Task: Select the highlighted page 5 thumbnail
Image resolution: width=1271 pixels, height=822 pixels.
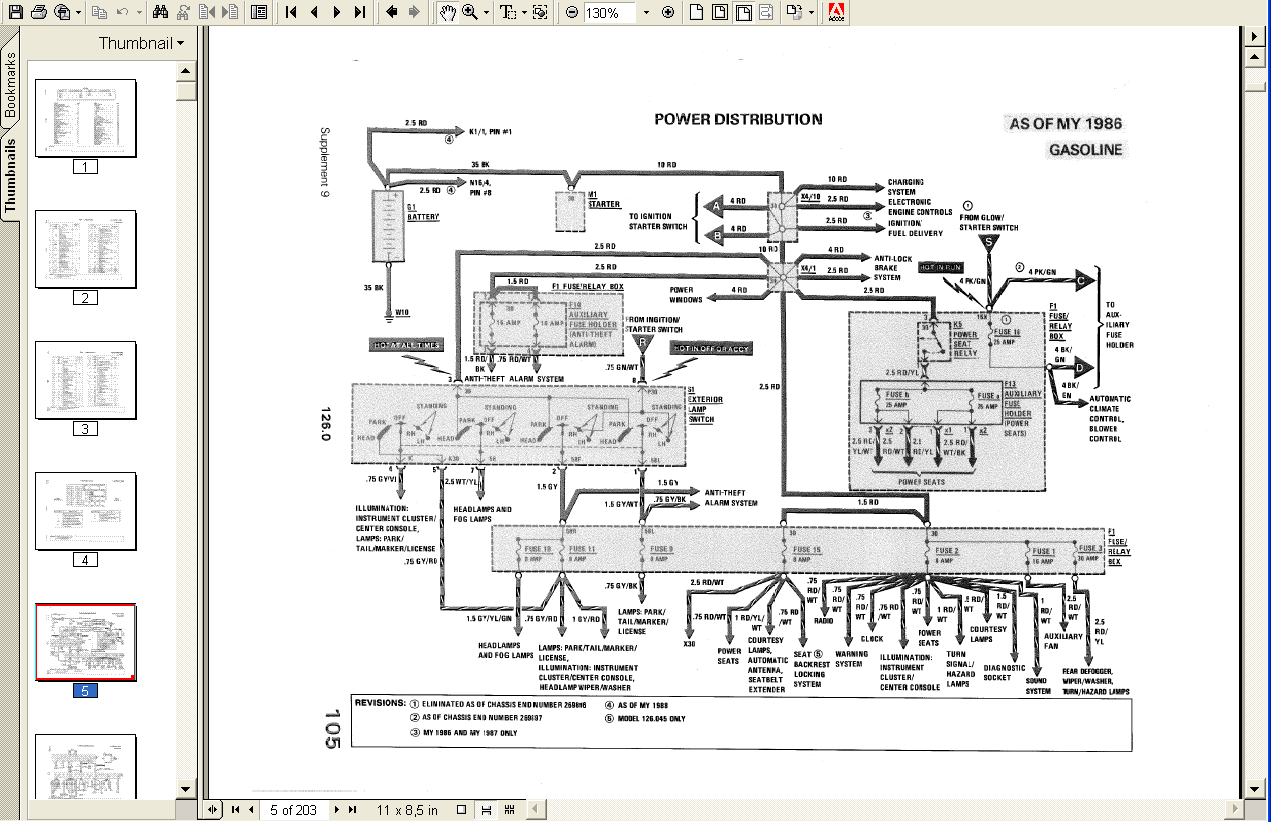Action: point(86,642)
